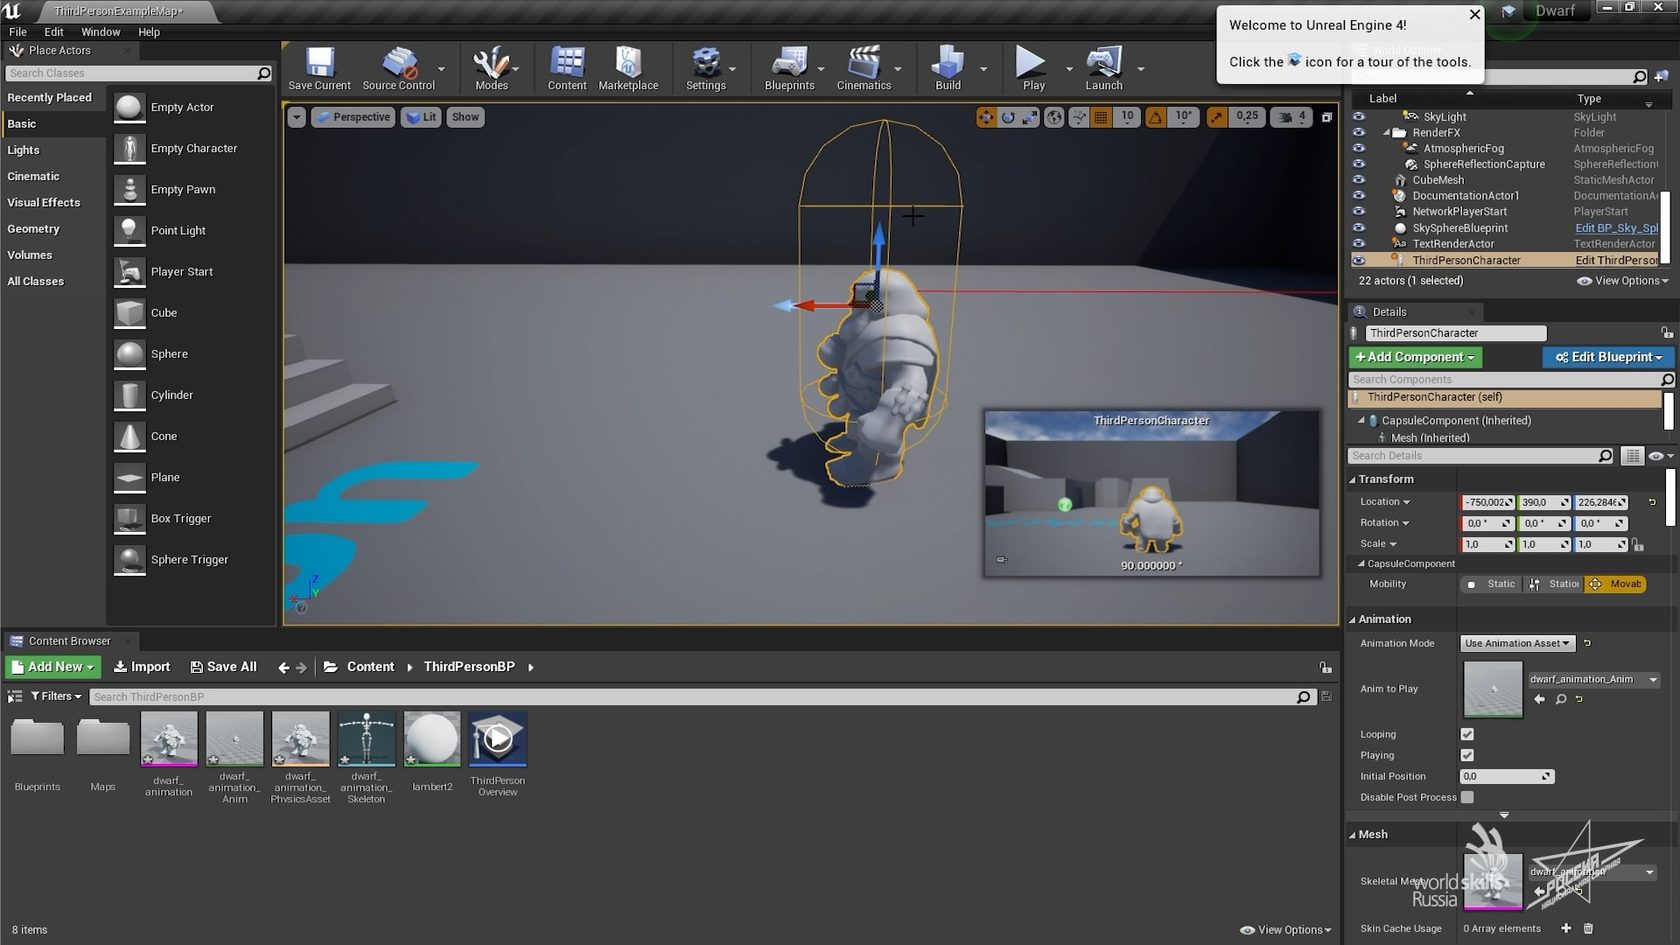Viewport: 1680px width, 945px height.
Task: Select the Cone primitive icon
Action: pos(129,436)
